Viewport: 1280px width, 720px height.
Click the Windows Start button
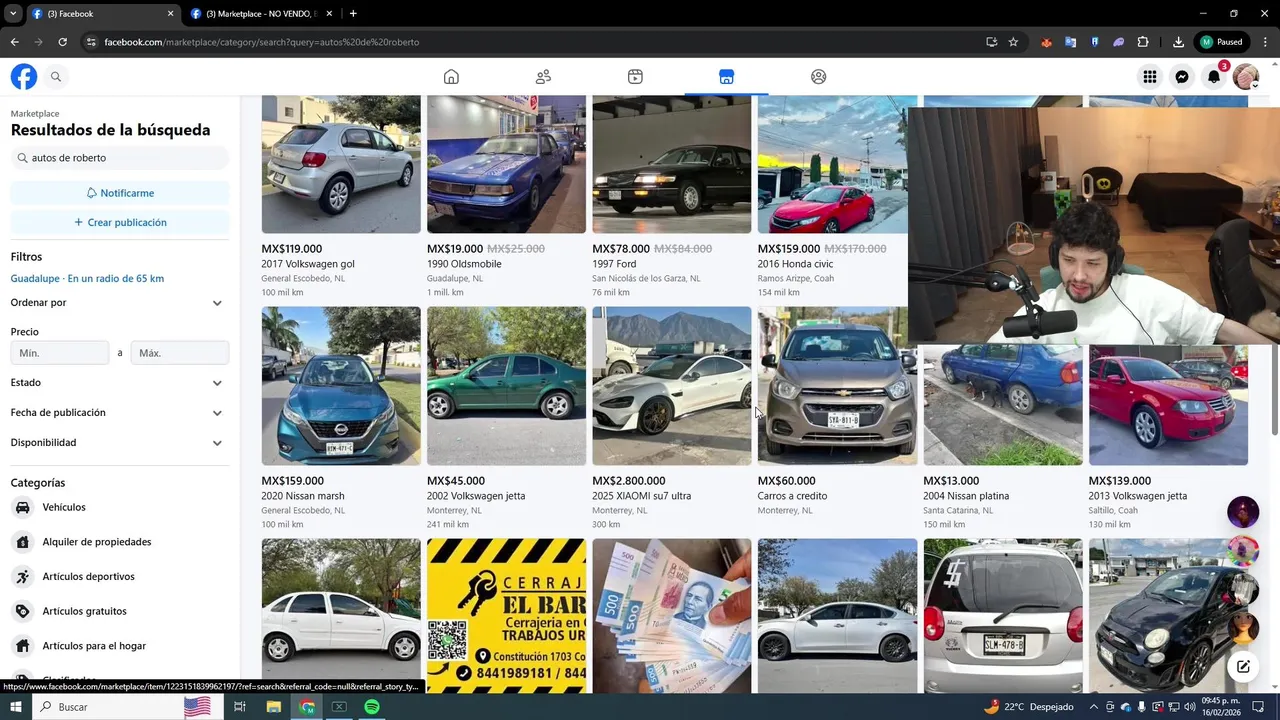point(16,707)
